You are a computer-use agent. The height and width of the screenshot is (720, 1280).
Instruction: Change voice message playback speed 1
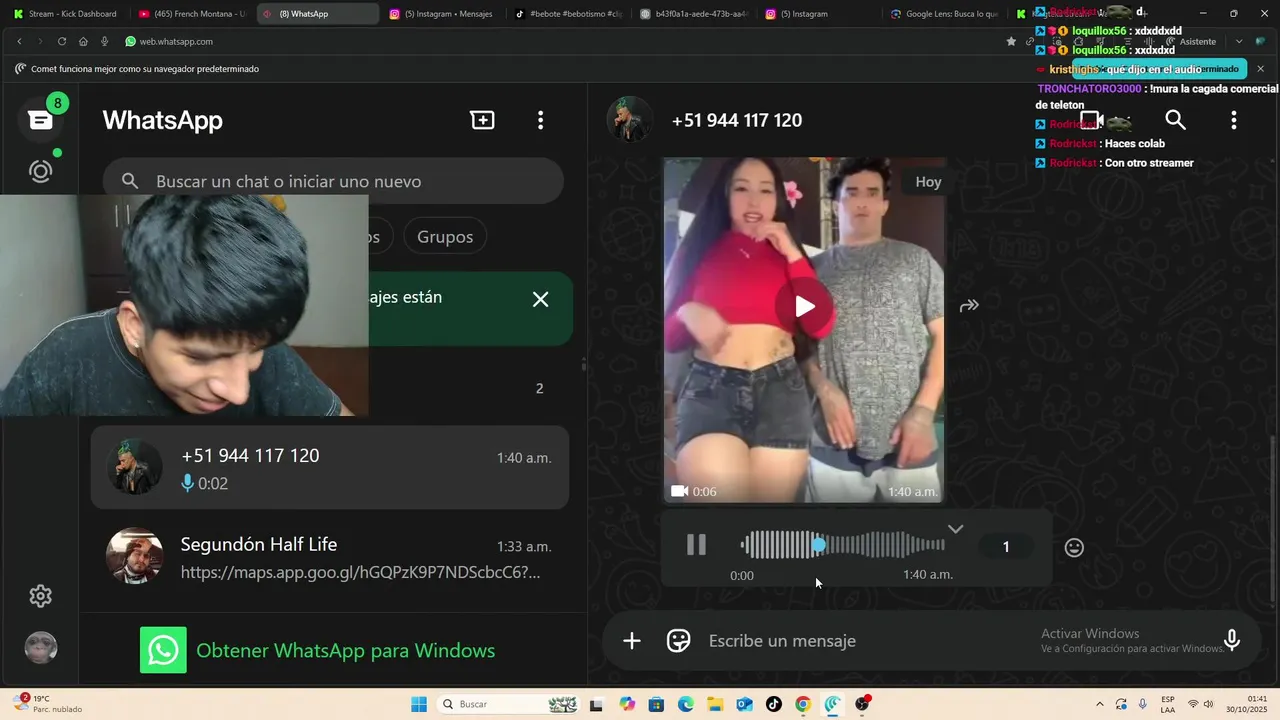click(1006, 547)
